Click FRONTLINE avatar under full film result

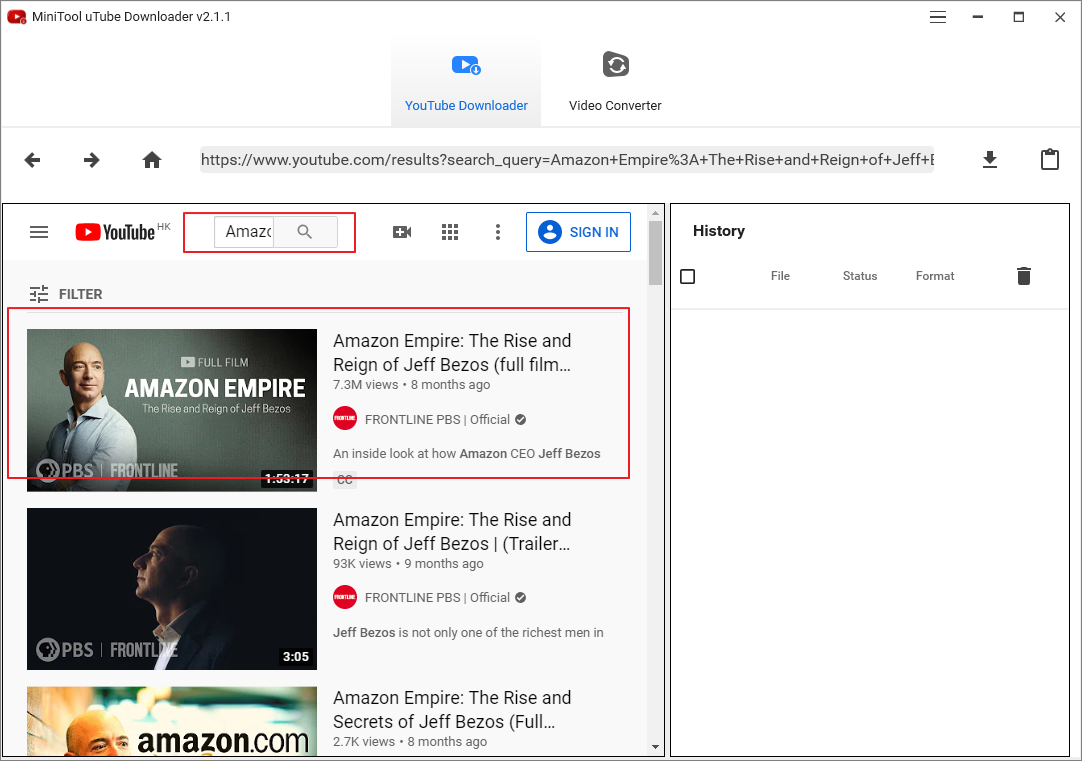click(345, 418)
